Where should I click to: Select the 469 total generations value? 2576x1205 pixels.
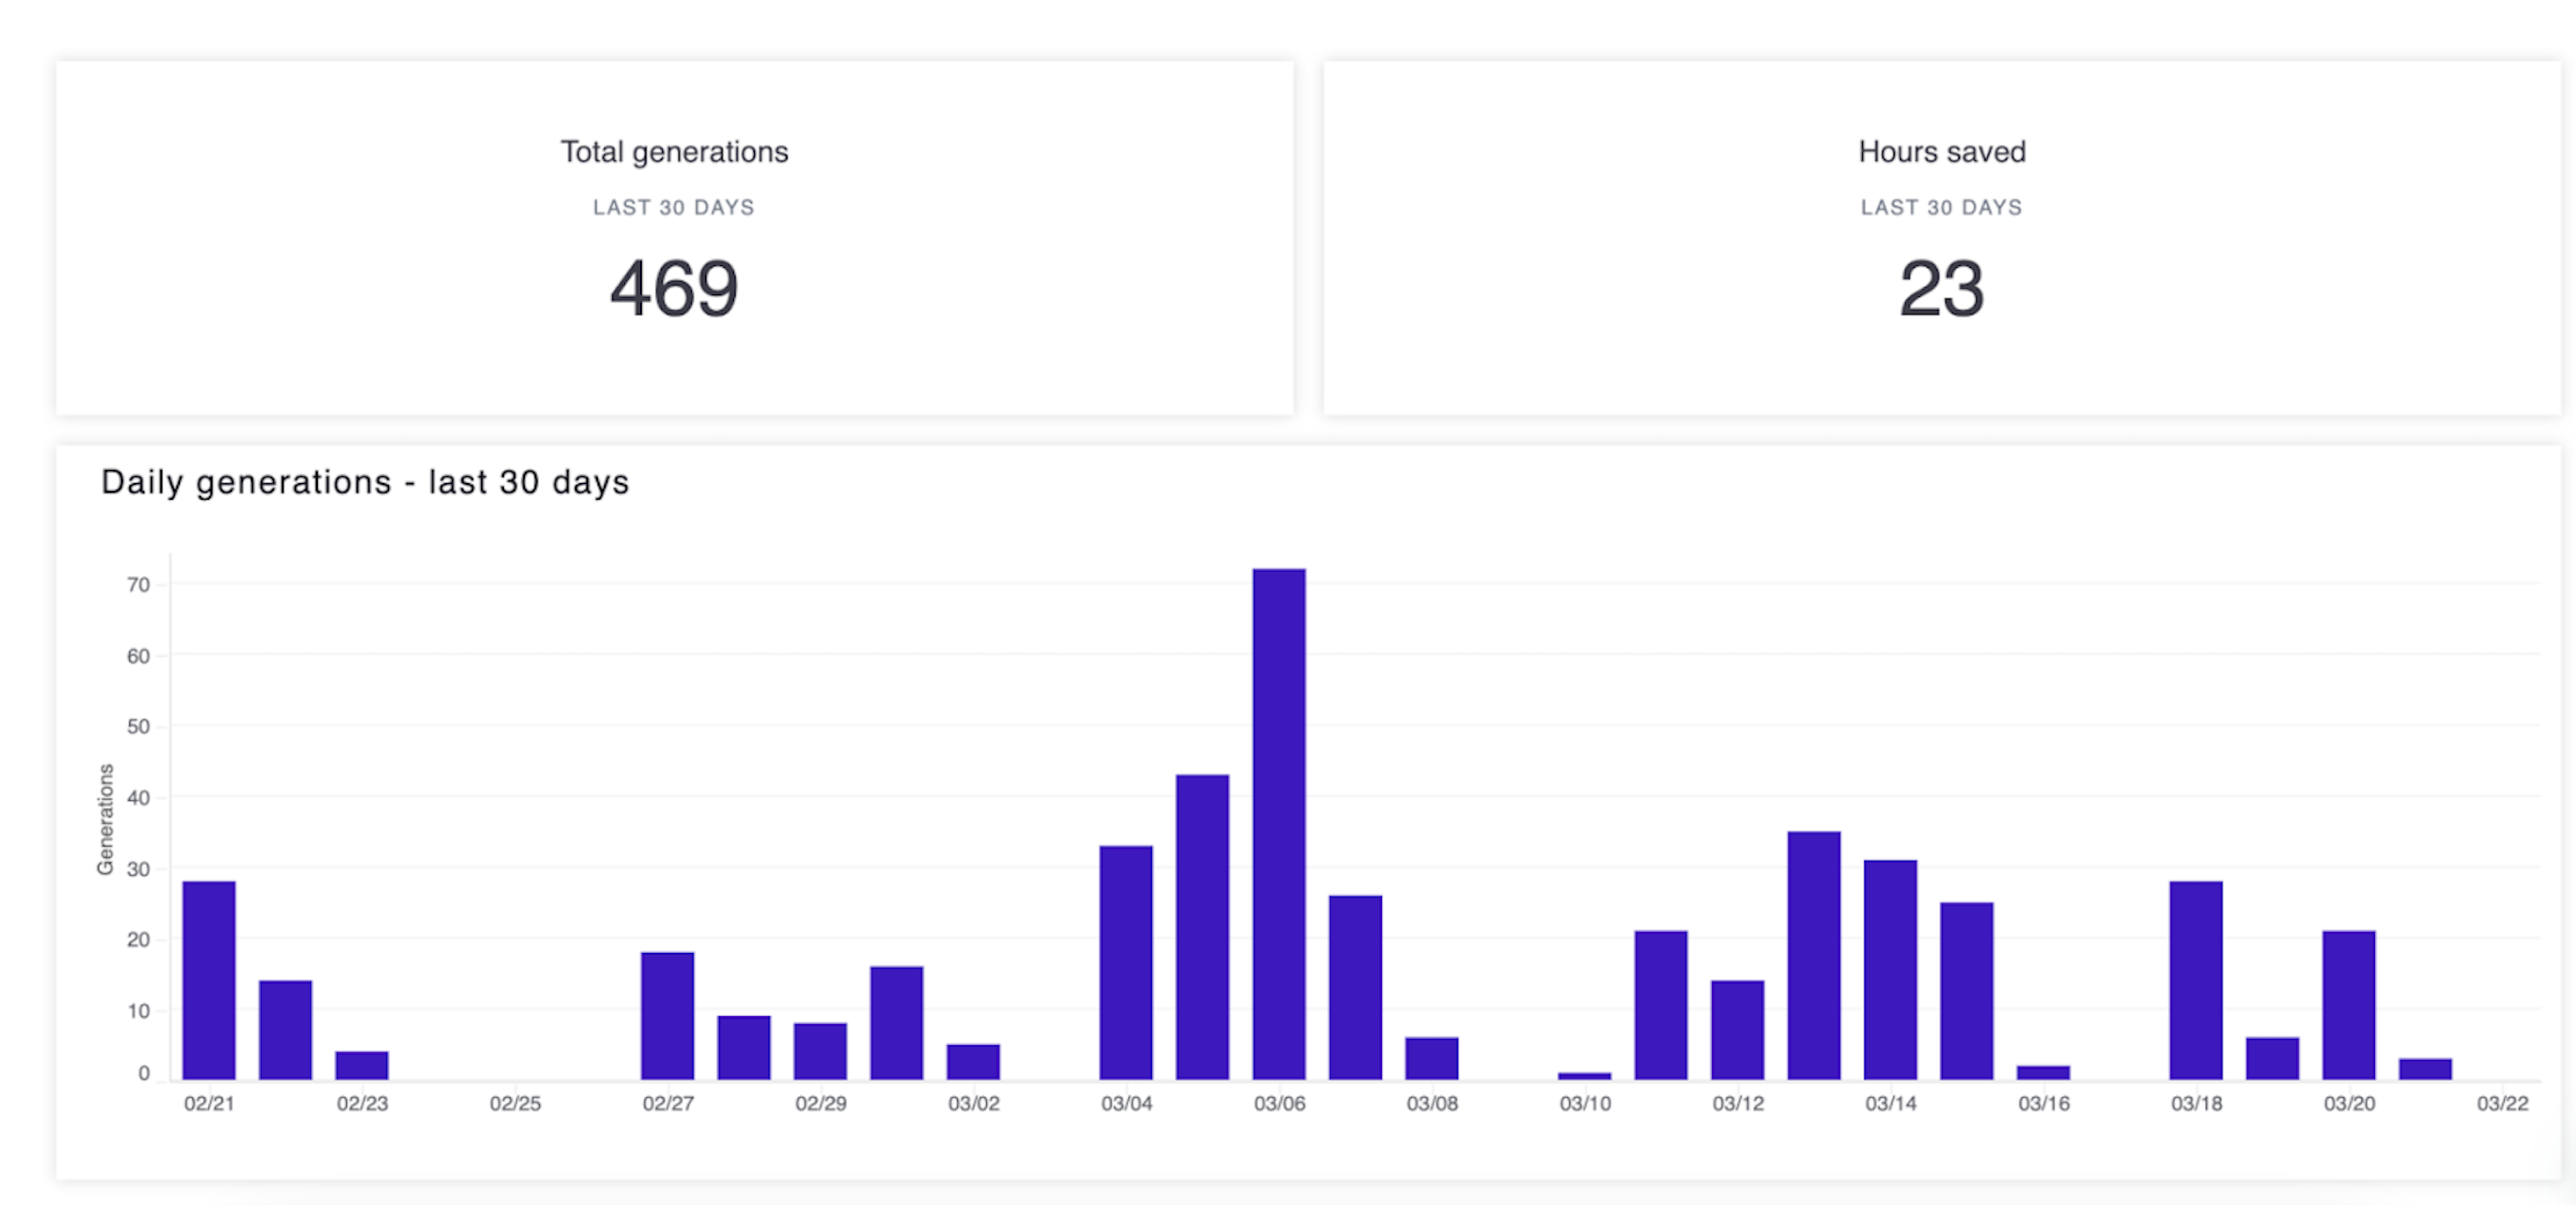[x=674, y=288]
